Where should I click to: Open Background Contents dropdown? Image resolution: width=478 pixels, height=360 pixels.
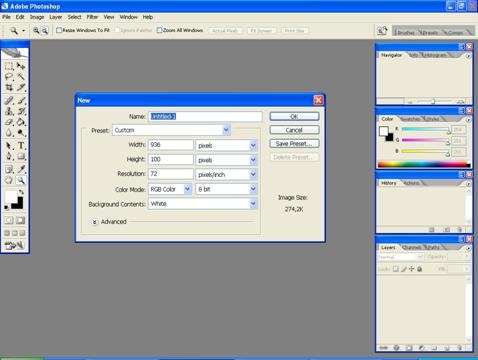253,204
